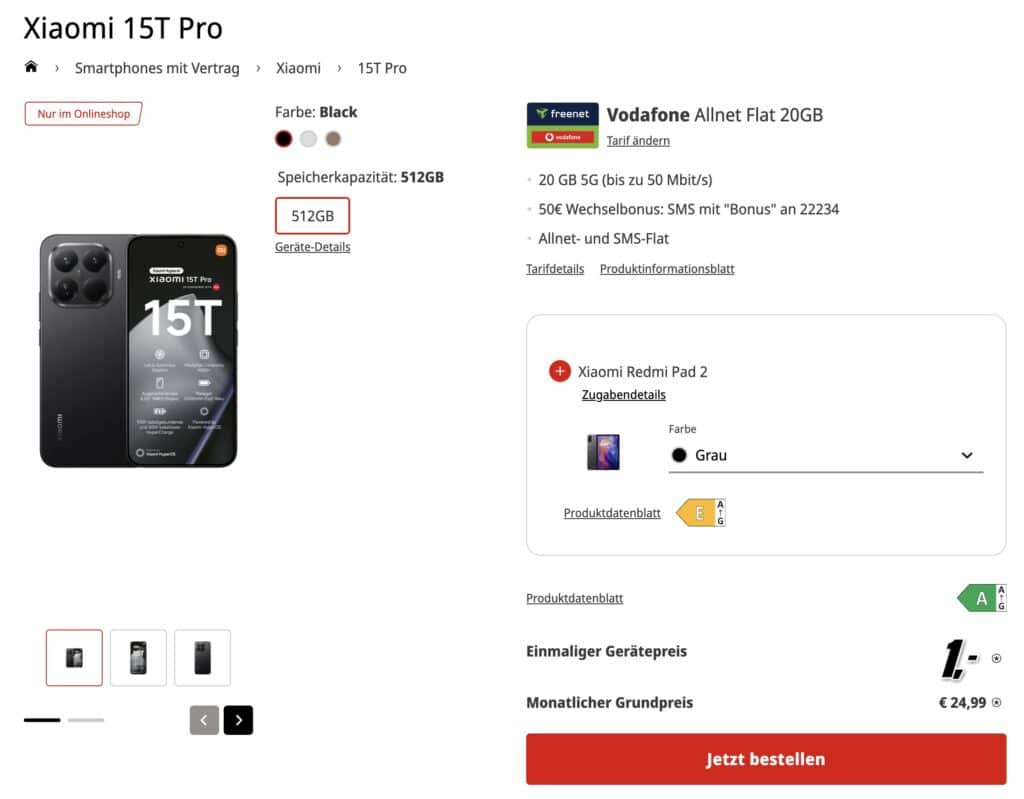Screen dimensions: 1024x799
Task: Click the home icon in breadcrumb
Action: (x=31, y=67)
